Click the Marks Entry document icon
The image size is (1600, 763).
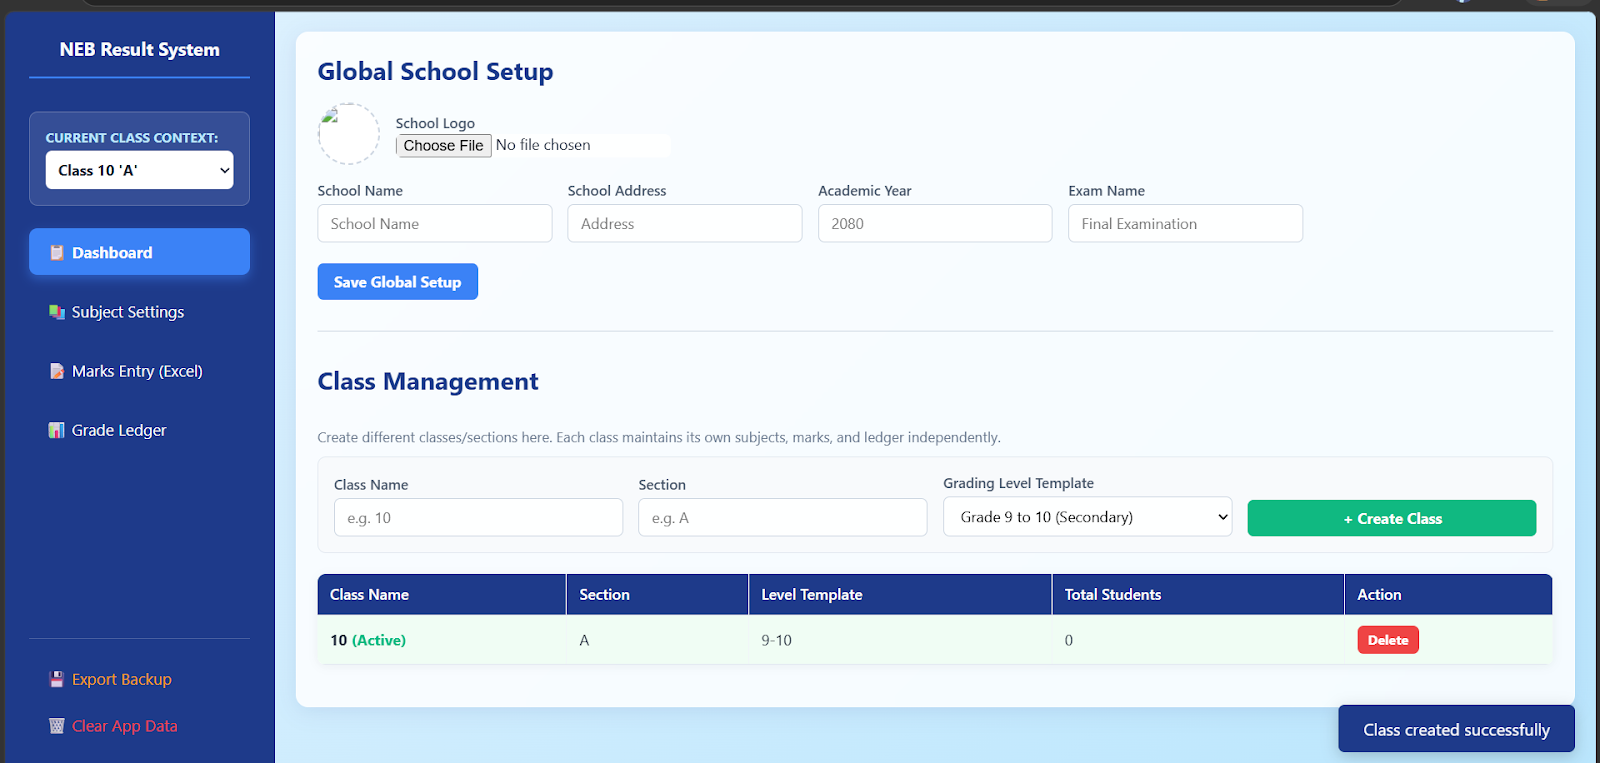click(57, 371)
